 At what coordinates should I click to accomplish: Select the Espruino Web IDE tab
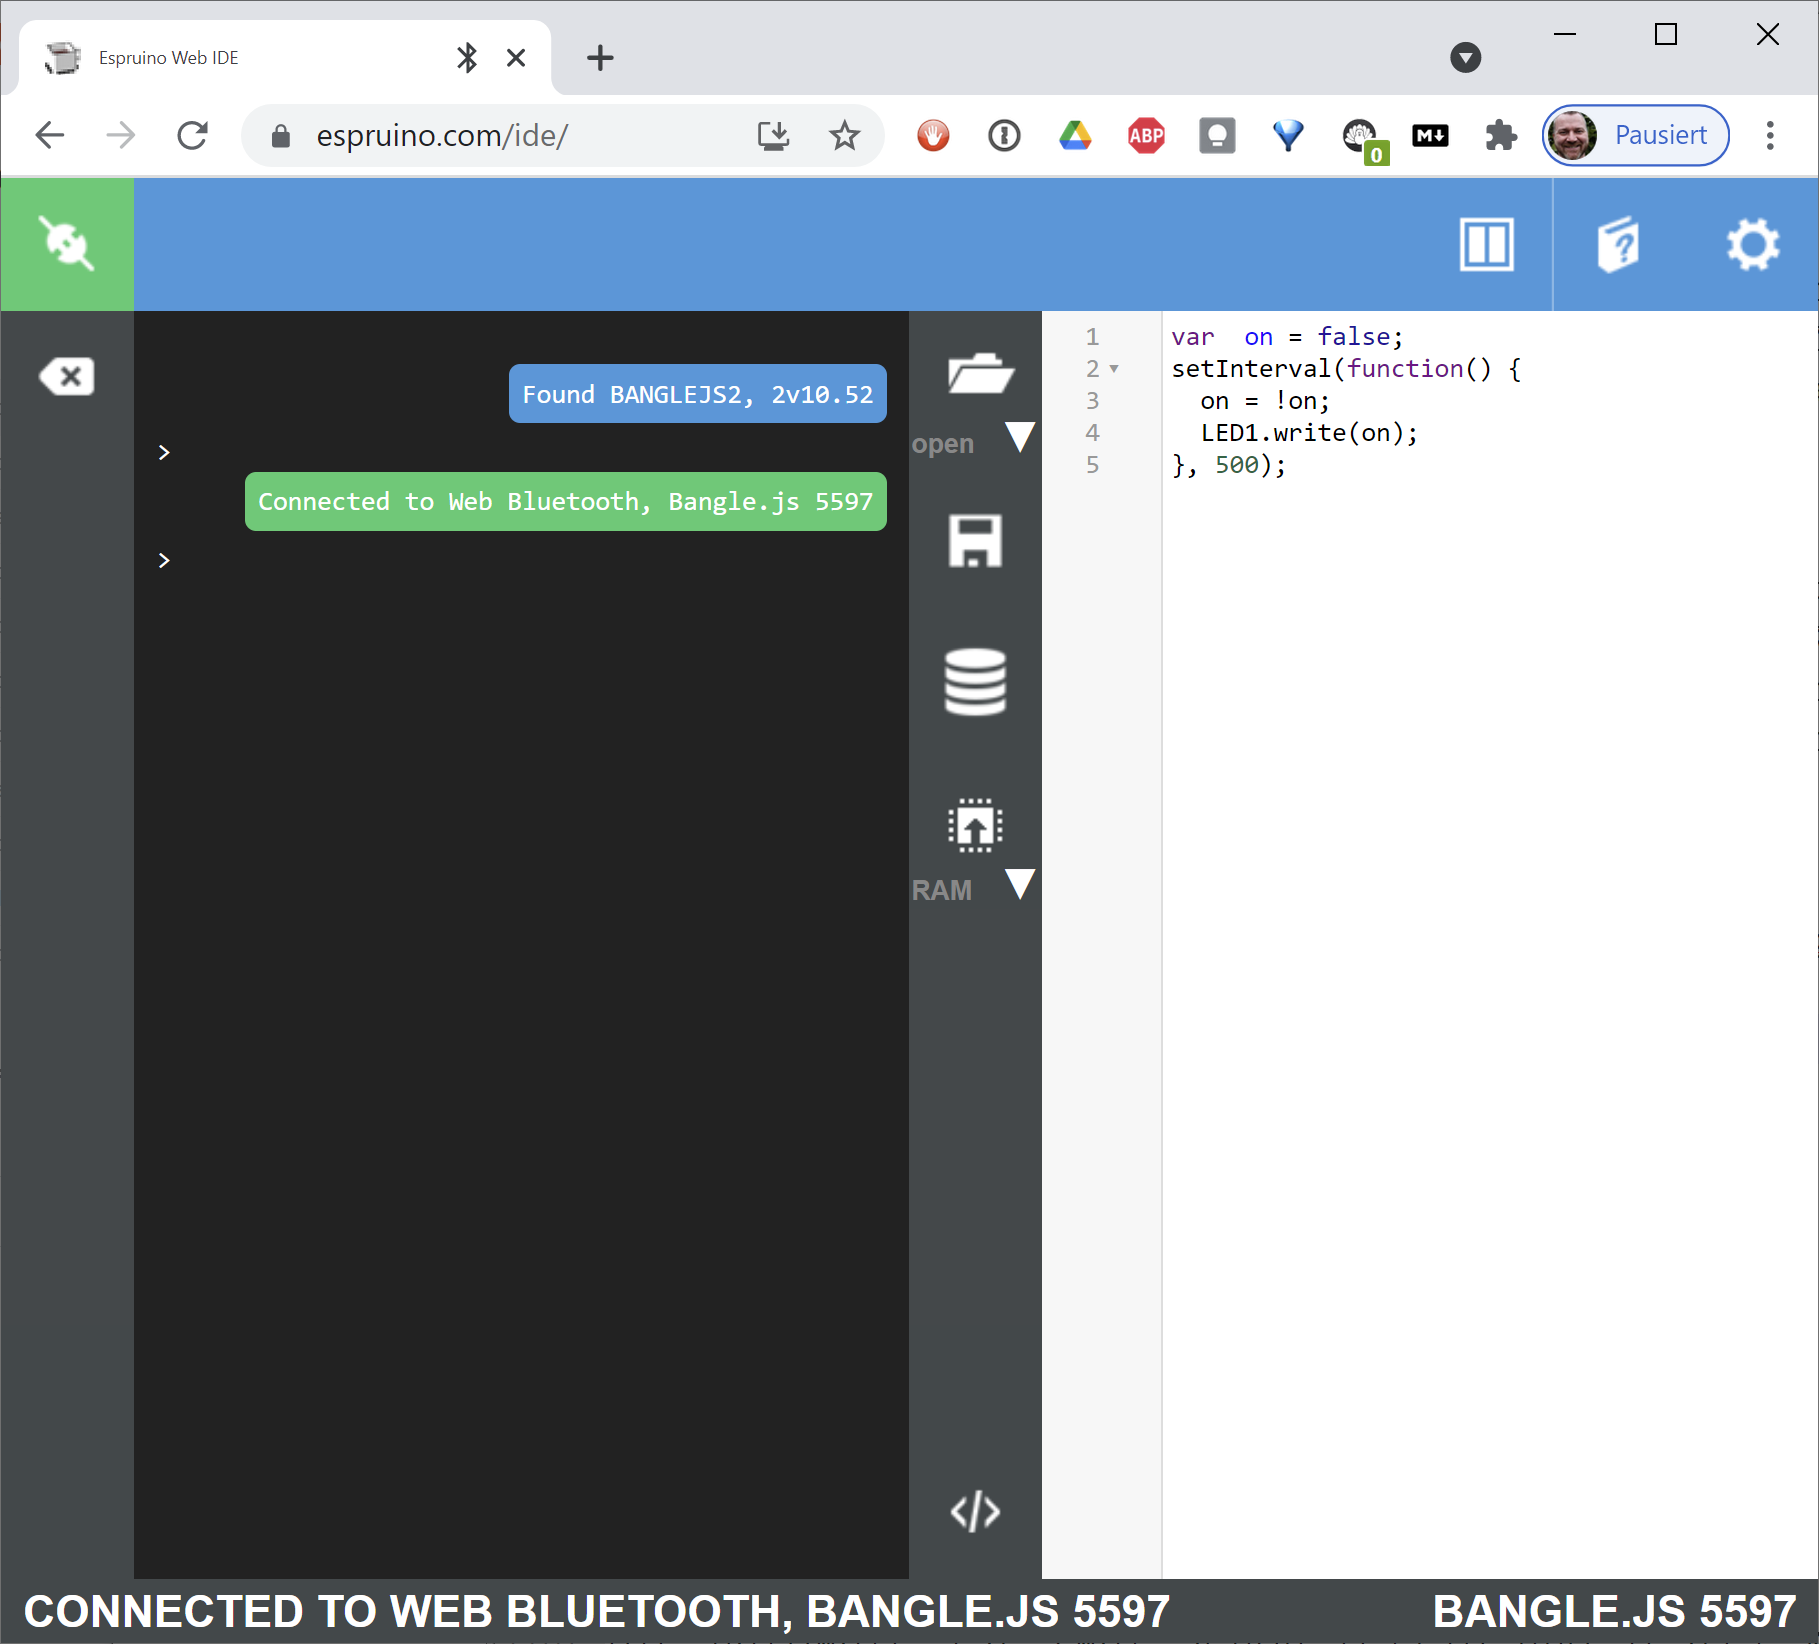click(x=250, y=58)
